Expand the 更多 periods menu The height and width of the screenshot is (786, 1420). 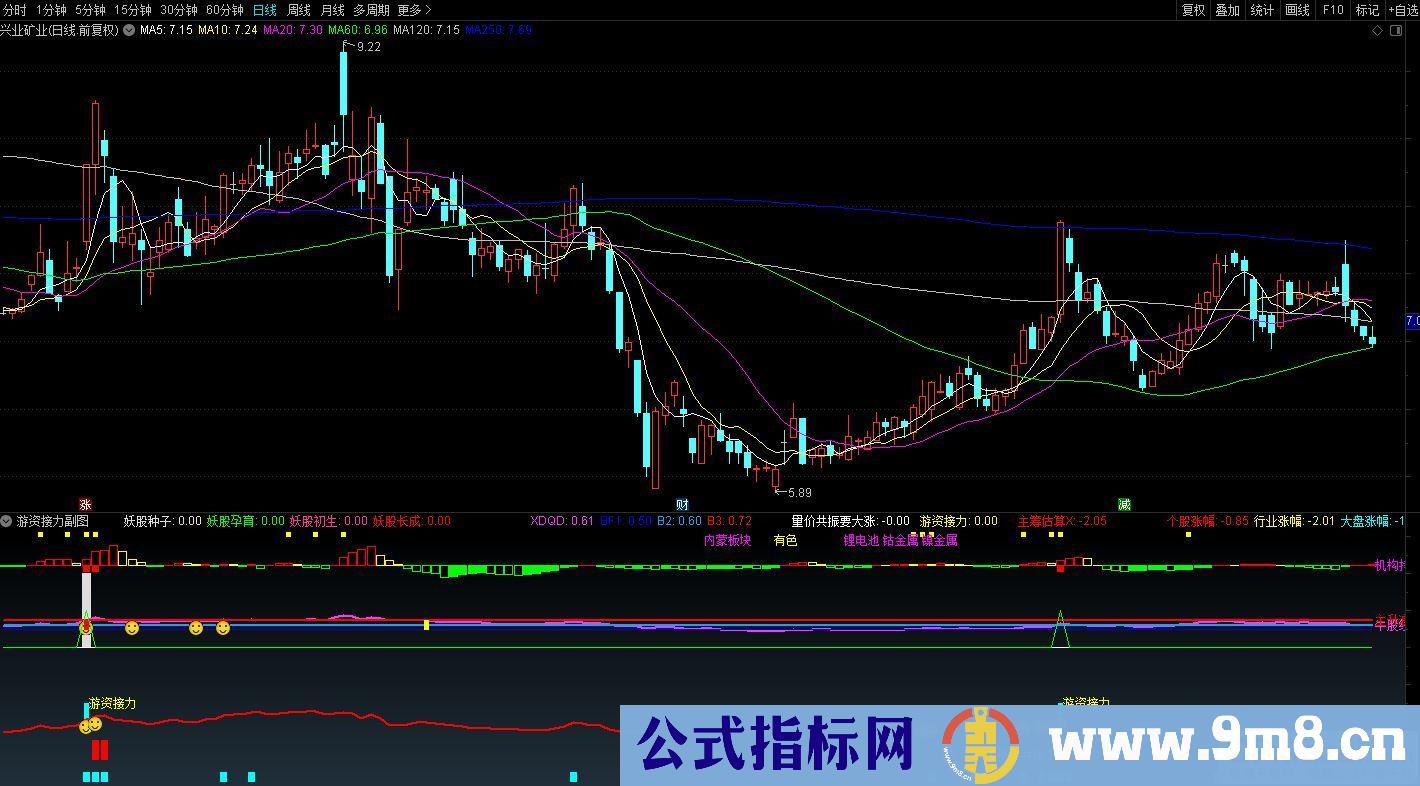coord(414,10)
